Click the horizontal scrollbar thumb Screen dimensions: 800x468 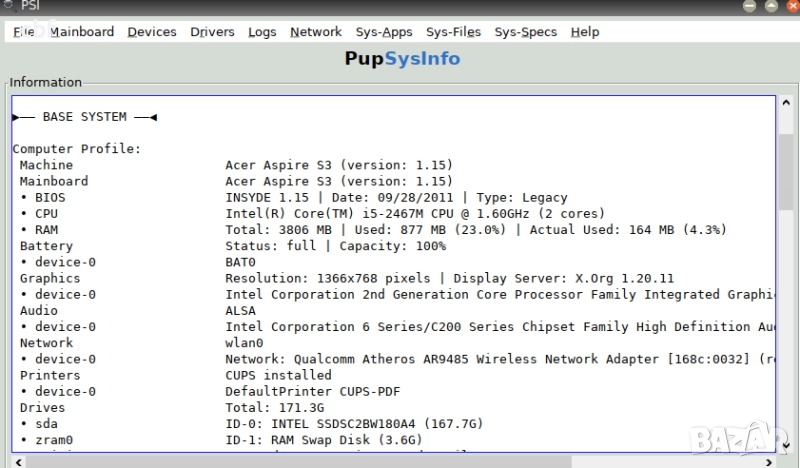[300, 461]
